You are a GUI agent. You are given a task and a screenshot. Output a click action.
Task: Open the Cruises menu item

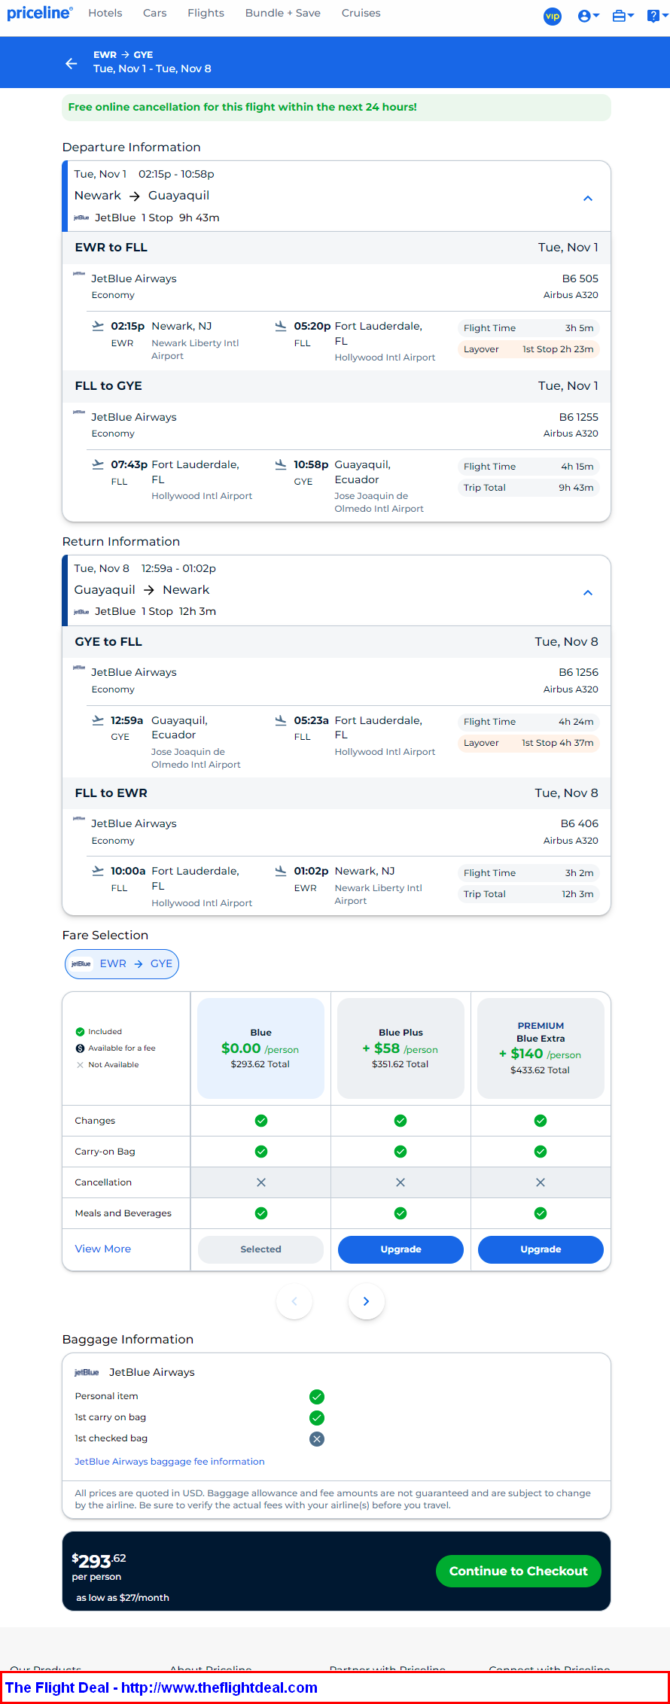tap(361, 13)
